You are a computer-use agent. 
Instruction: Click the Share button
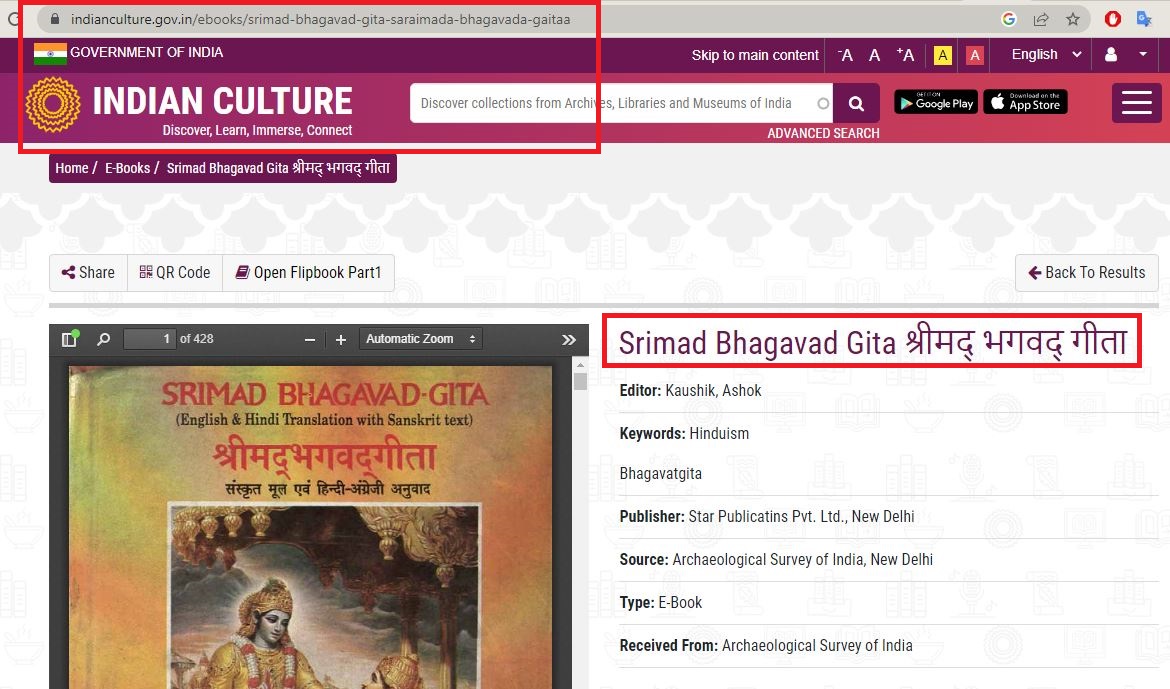[88, 272]
